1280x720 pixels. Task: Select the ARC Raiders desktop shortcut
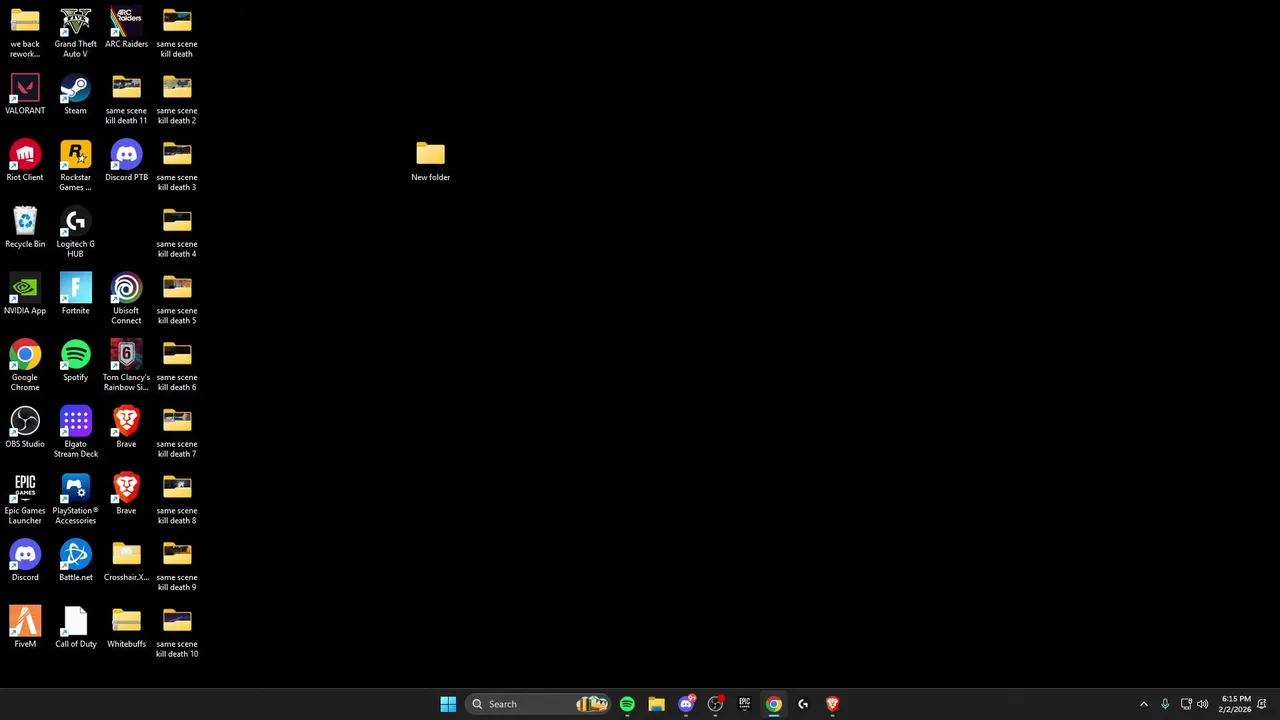[x=126, y=28]
